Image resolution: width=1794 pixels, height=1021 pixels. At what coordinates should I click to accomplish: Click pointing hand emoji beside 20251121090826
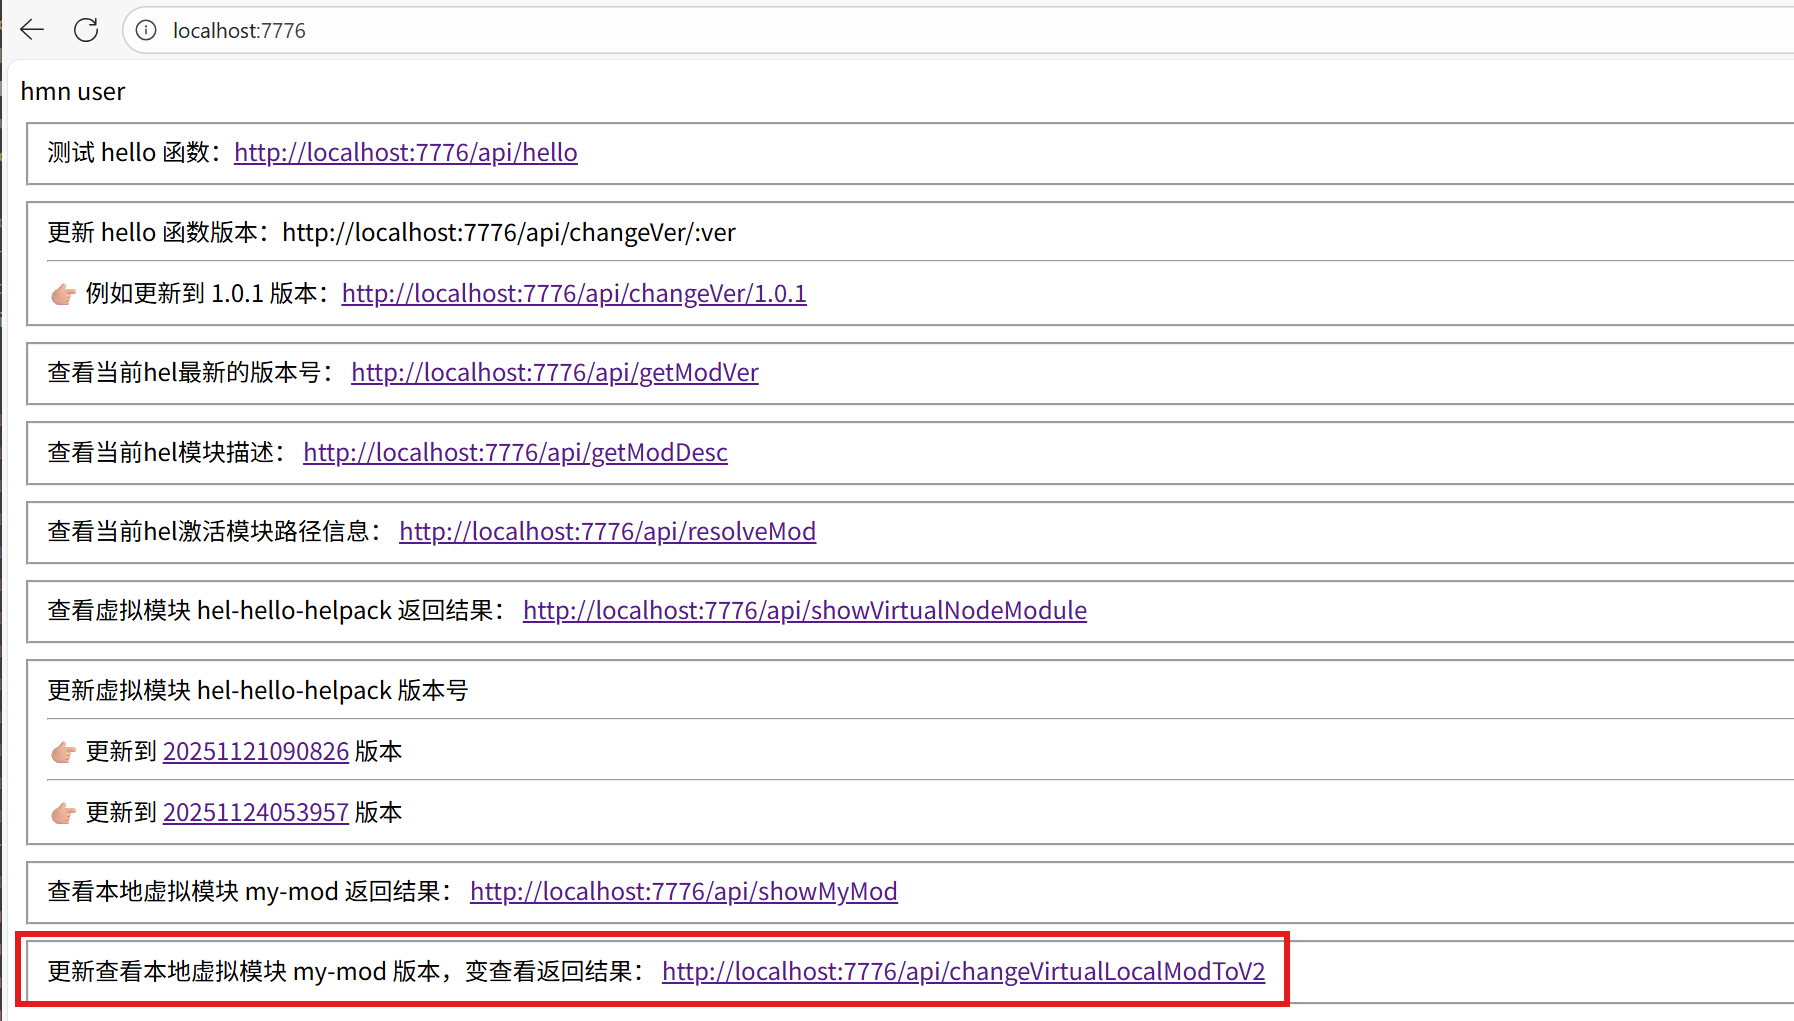tap(63, 752)
